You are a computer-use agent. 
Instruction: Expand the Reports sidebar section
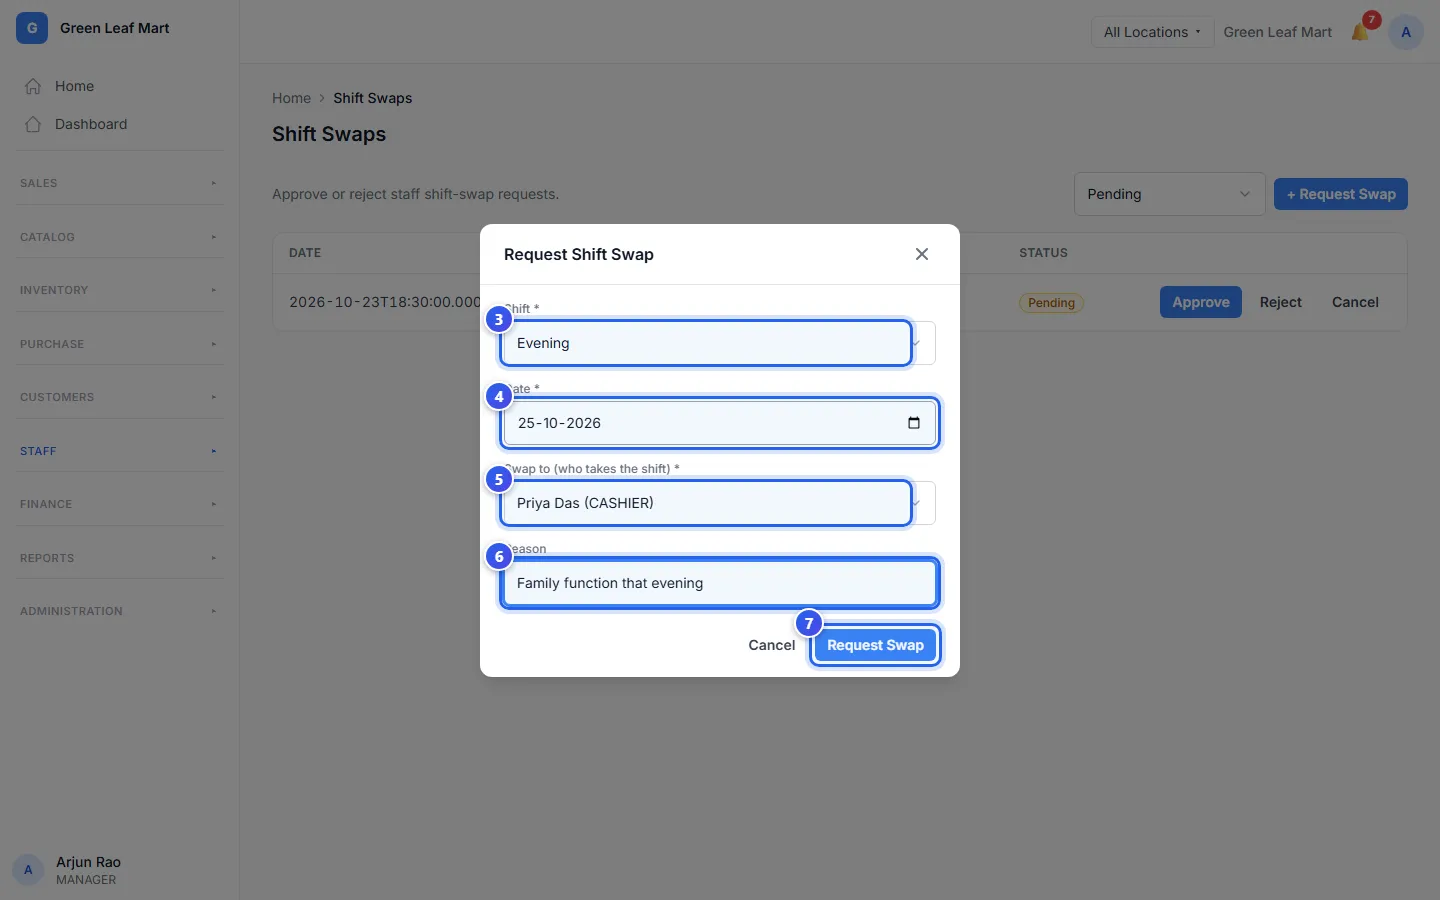tap(120, 558)
